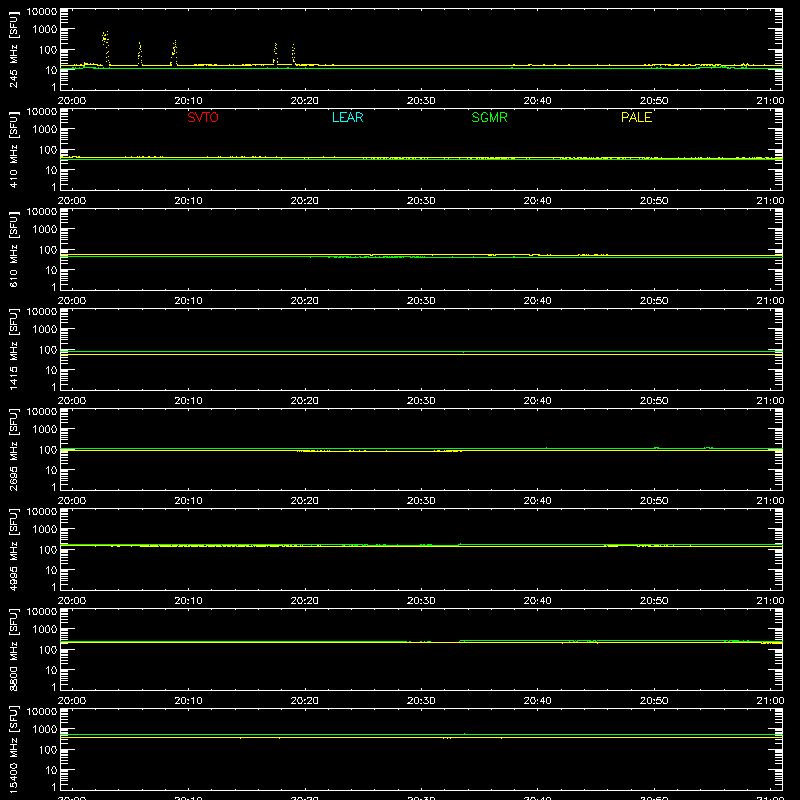Click the yellow PALE station label
Viewport: 800px width, 800px height.
[636, 117]
